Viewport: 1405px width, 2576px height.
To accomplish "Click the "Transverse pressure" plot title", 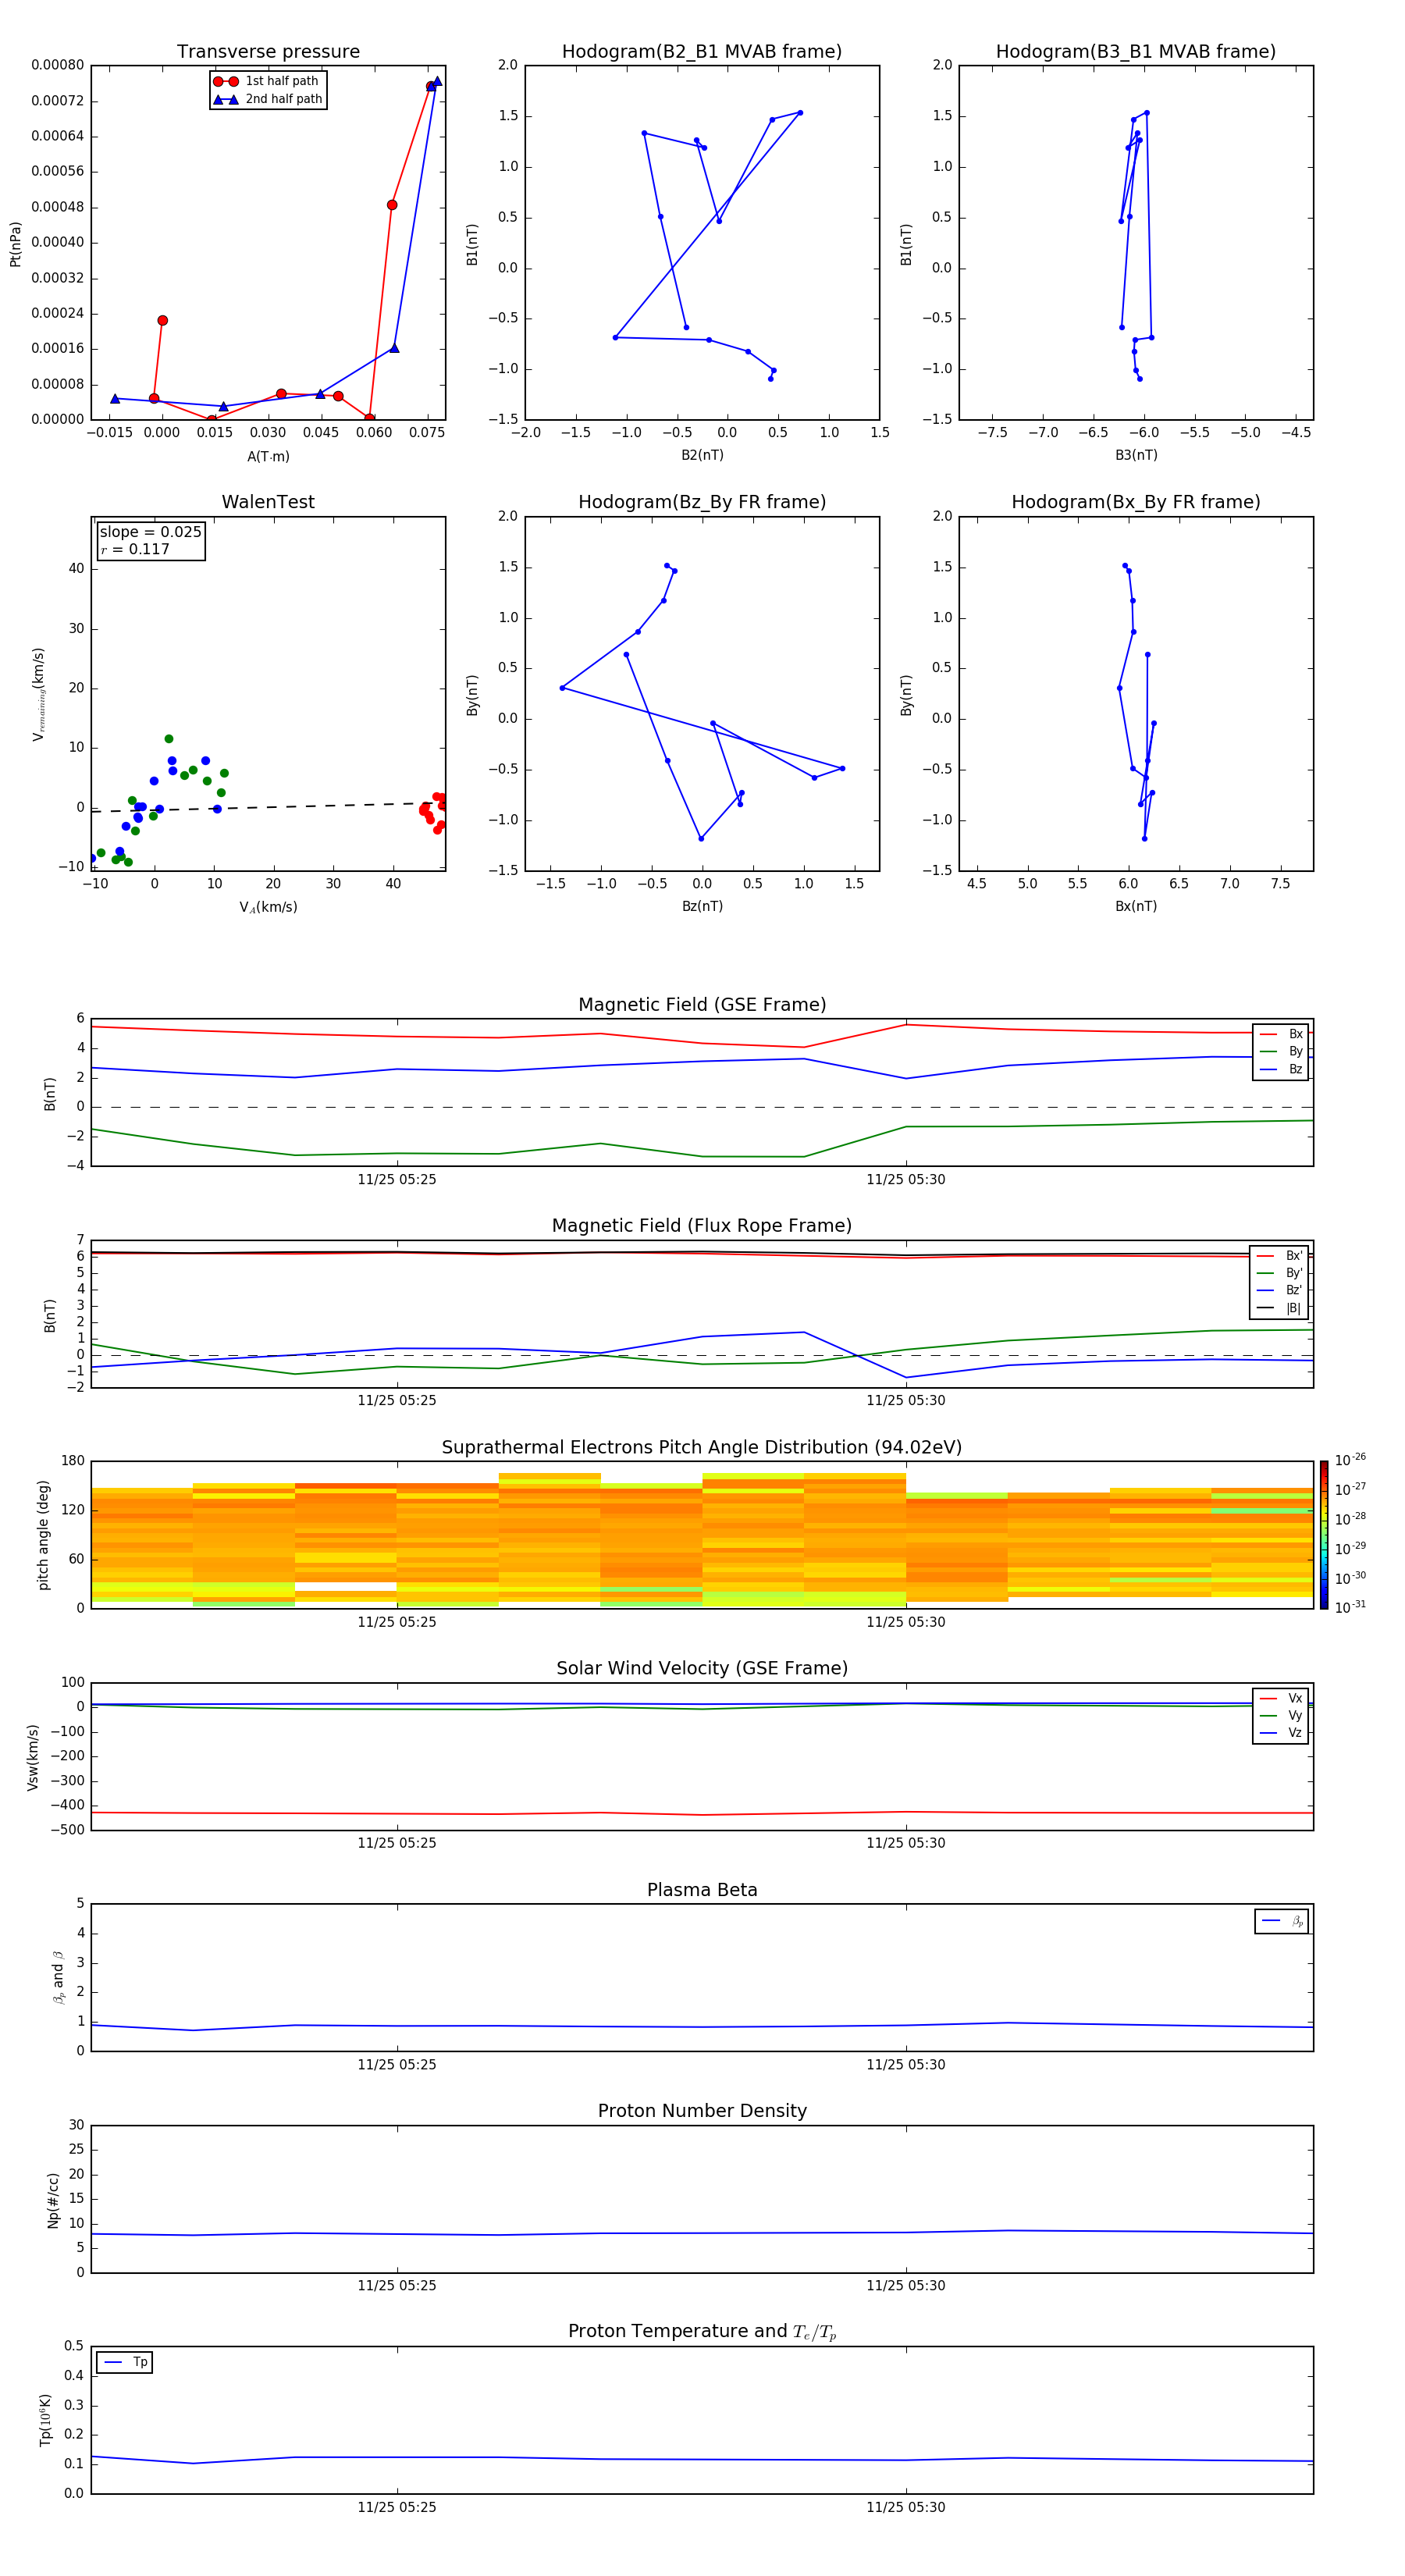I will pyautogui.click(x=268, y=52).
